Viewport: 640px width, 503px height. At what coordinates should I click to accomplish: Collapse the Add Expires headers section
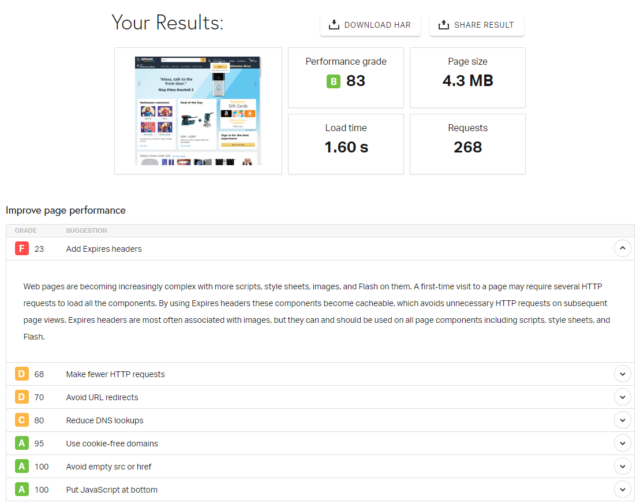622,248
